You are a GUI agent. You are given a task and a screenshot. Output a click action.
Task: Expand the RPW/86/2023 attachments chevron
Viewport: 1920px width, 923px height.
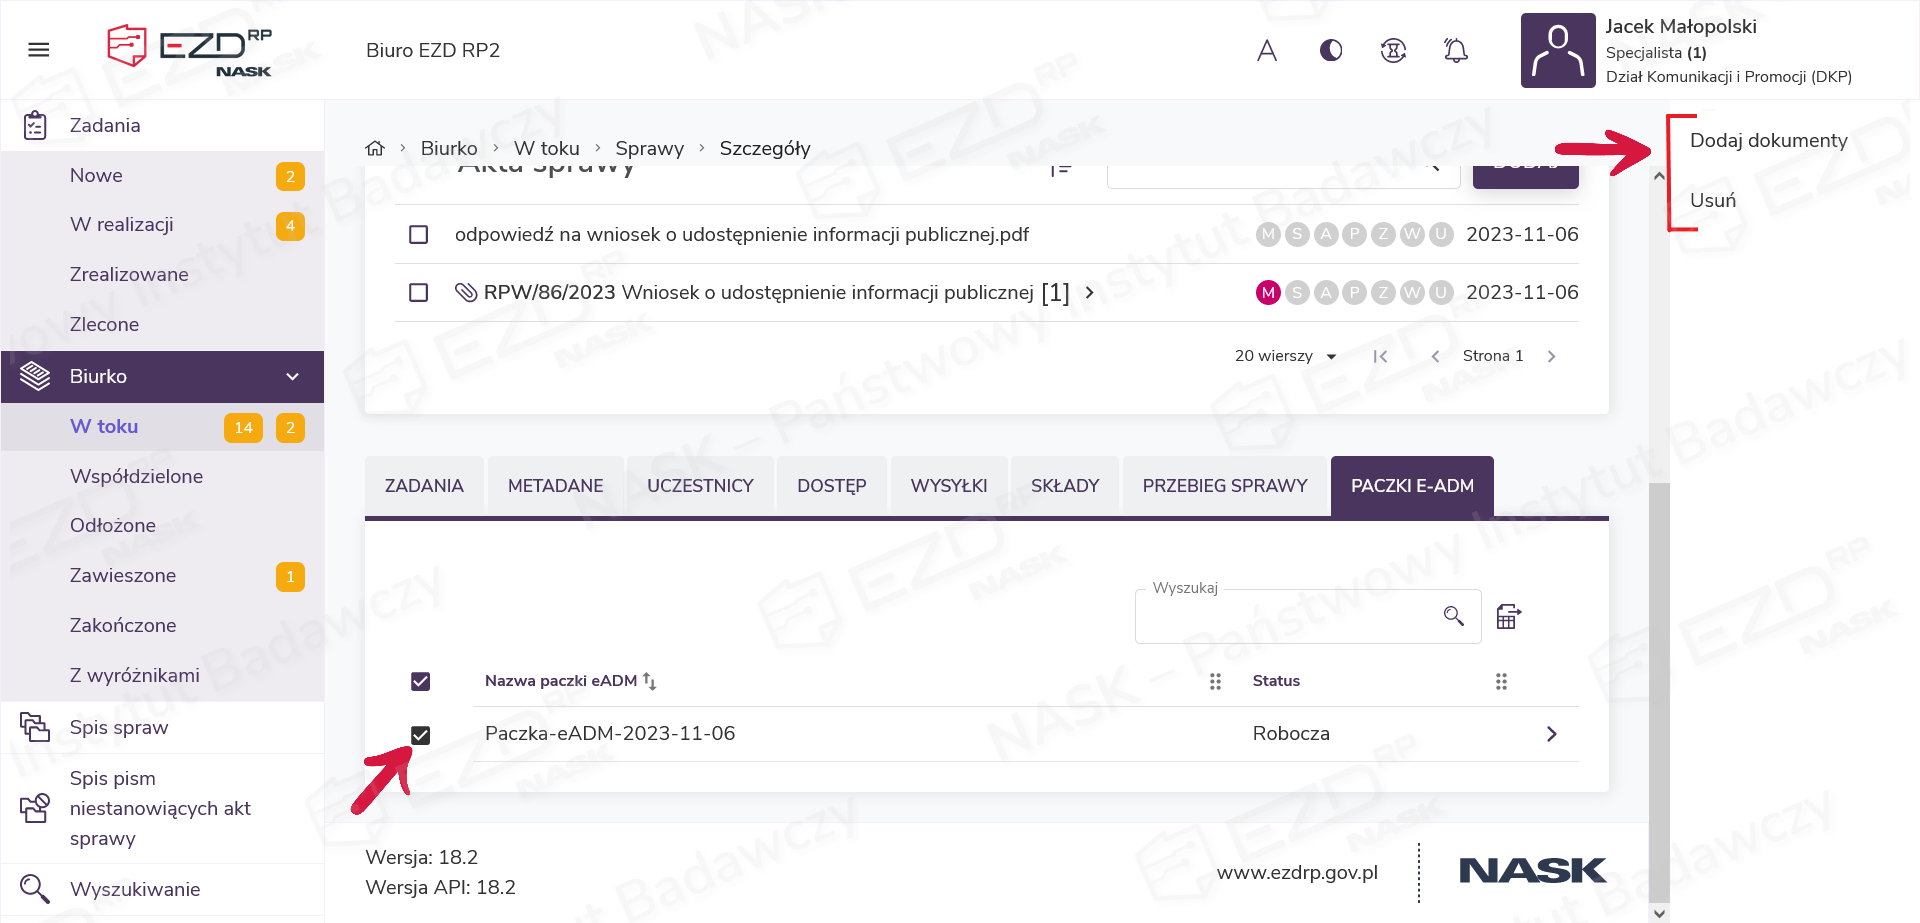(x=1090, y=293)
